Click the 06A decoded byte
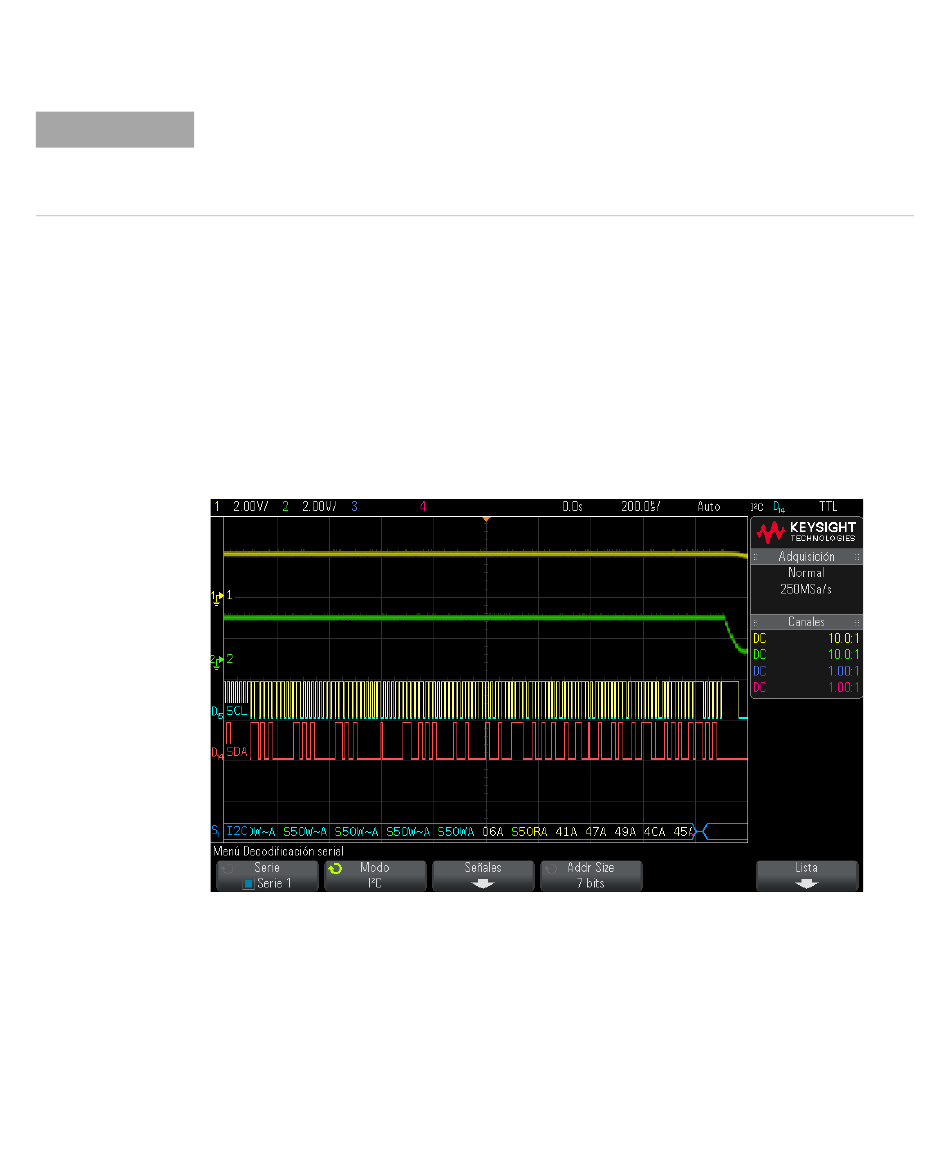950x1165 pixels. pos(492,832)
